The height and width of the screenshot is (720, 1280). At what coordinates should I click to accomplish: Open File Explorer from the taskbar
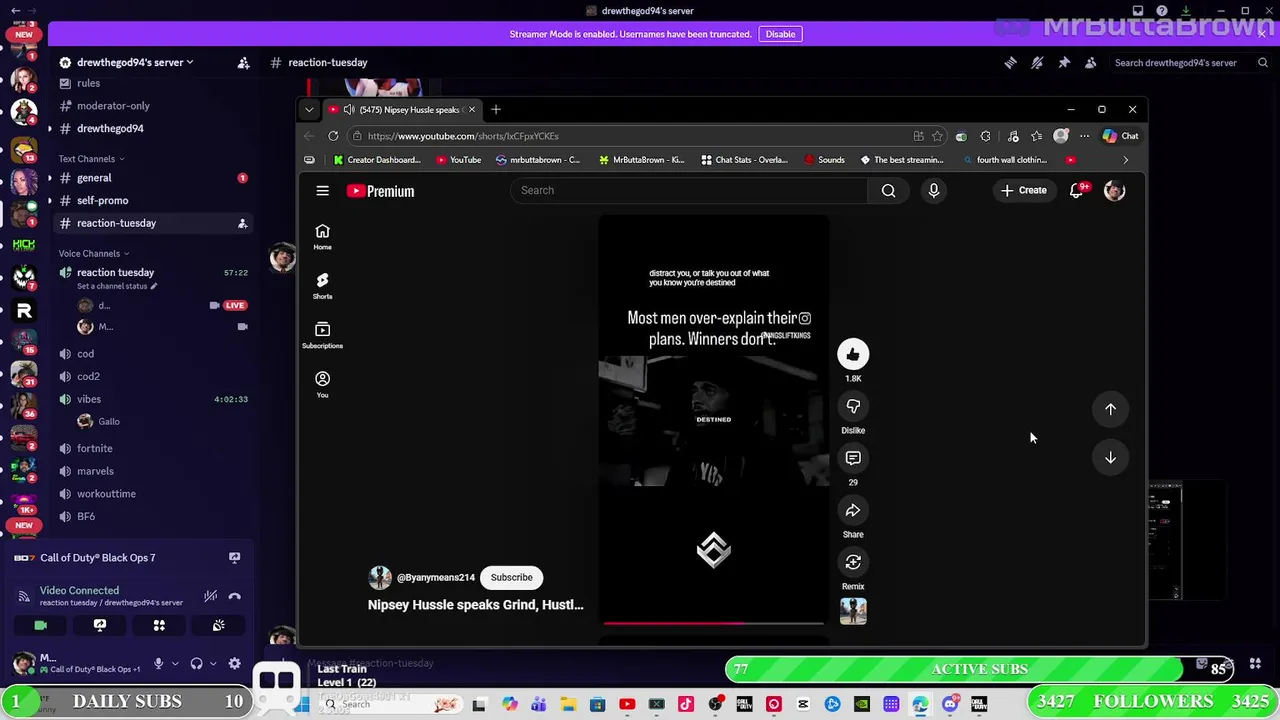[568, 705]
